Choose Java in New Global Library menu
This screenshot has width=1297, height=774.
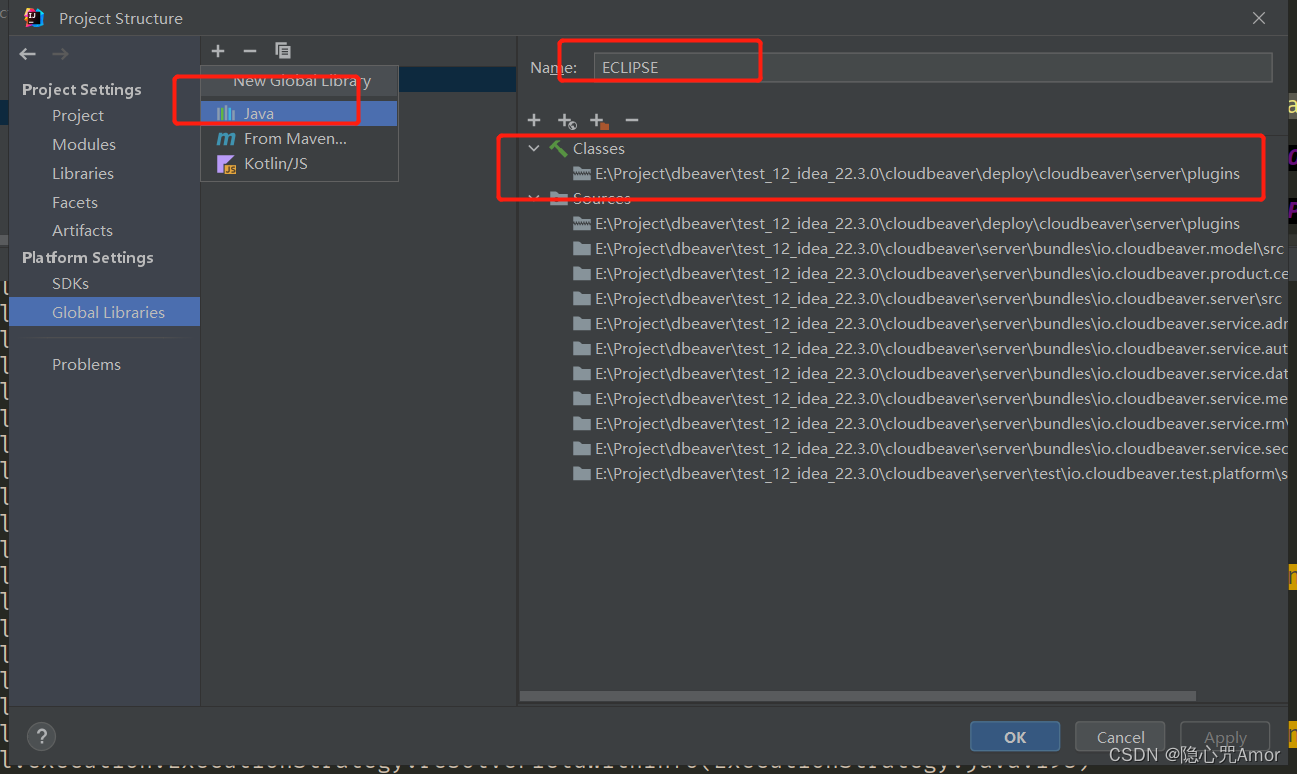point(299,113)
